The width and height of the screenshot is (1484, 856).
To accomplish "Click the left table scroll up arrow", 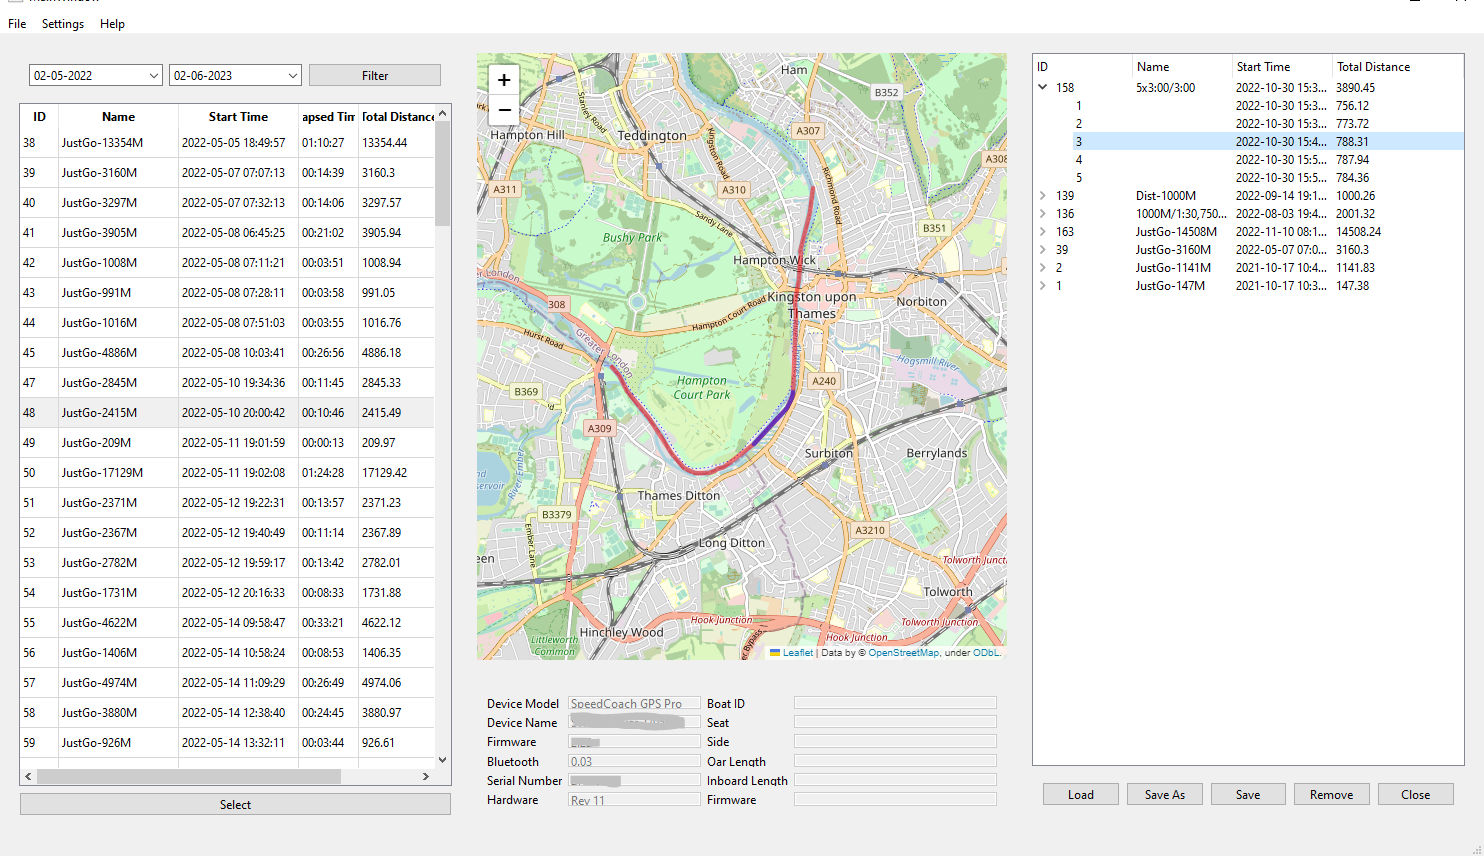I will click(442, 111).
